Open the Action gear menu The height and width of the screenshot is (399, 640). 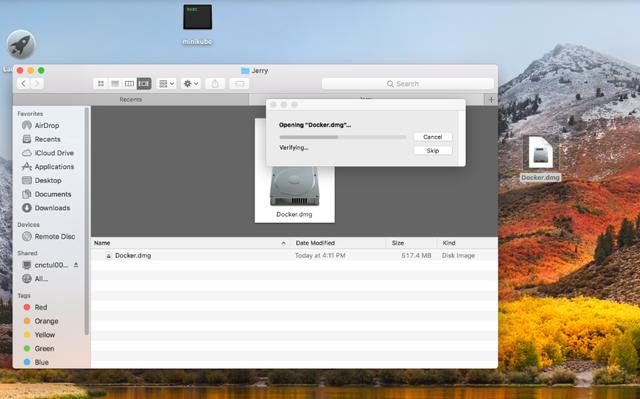[191, 84]
